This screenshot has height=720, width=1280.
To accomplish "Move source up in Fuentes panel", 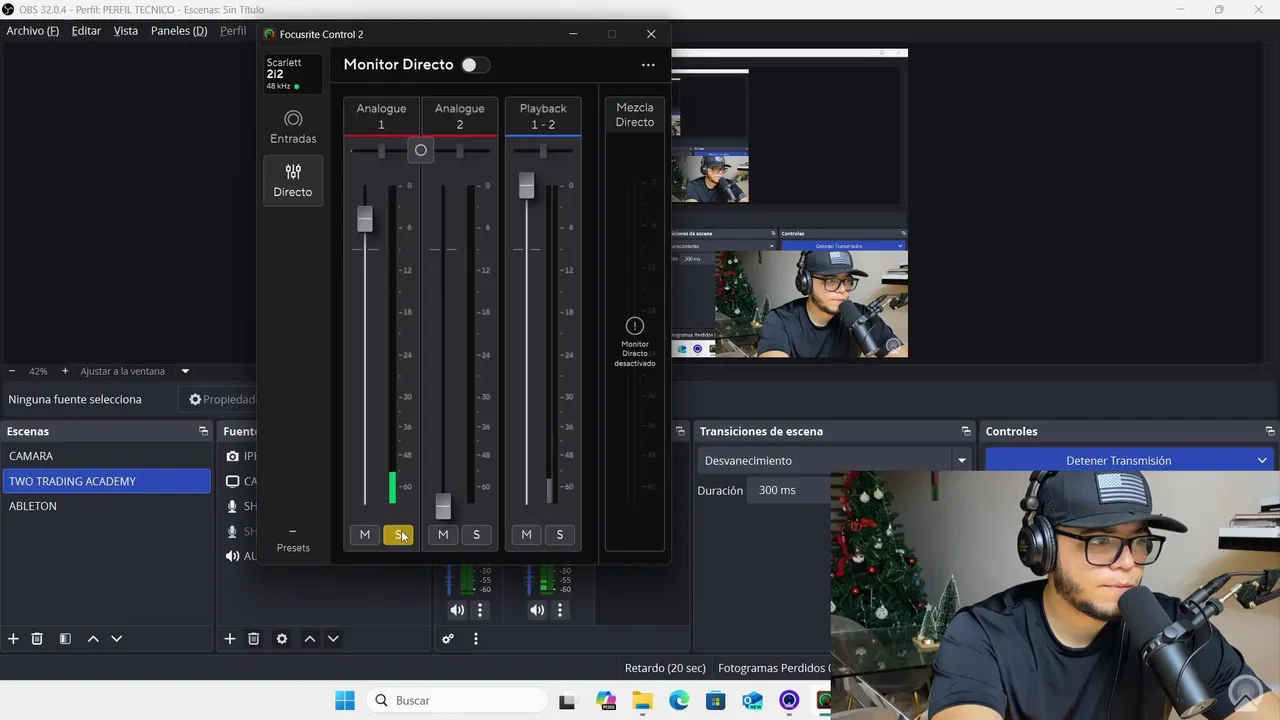I will click(x=310, y=639).
